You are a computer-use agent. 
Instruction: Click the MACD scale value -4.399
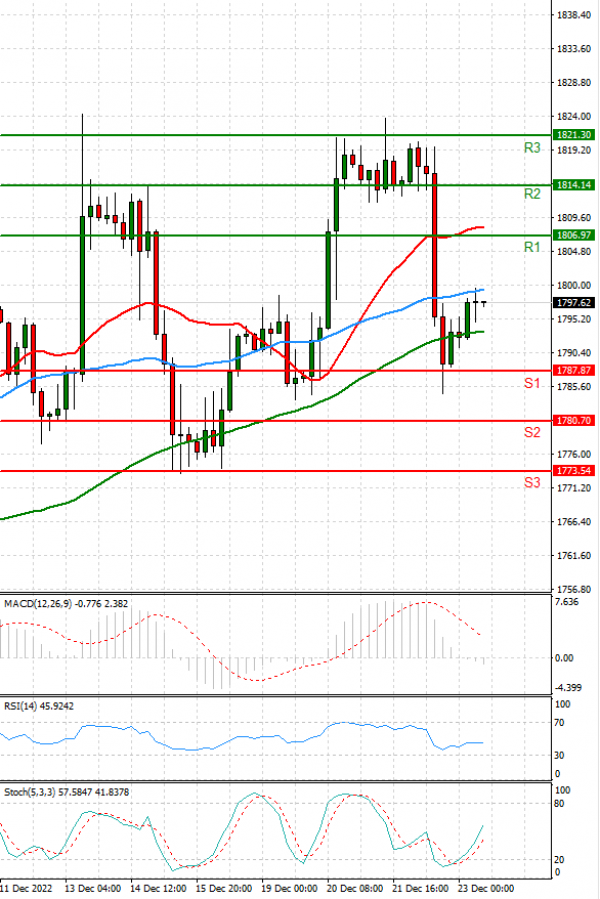pos(569,687)
